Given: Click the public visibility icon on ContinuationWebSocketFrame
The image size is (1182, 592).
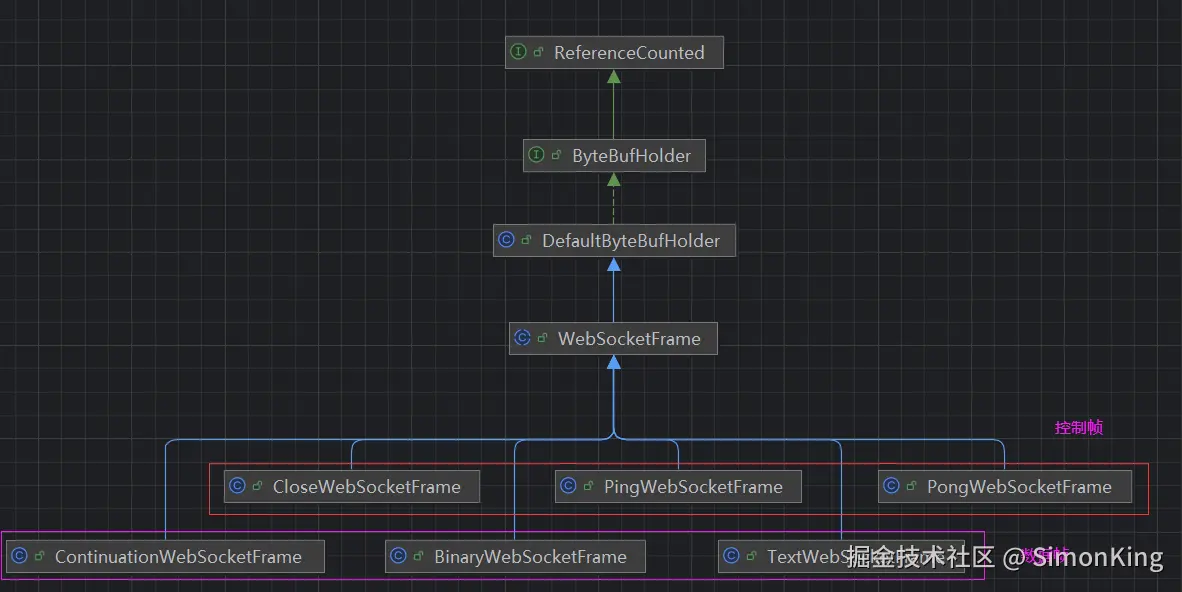Looking at the screenshot, I should pyautogui.click(x=39, y=556).
